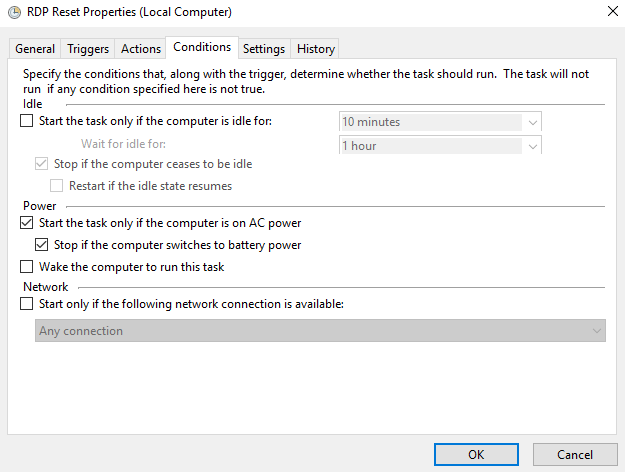This screenshot has width=625, height=472.
Task: Close the RDP Reset Properties dialog
Action: [611, 12]
